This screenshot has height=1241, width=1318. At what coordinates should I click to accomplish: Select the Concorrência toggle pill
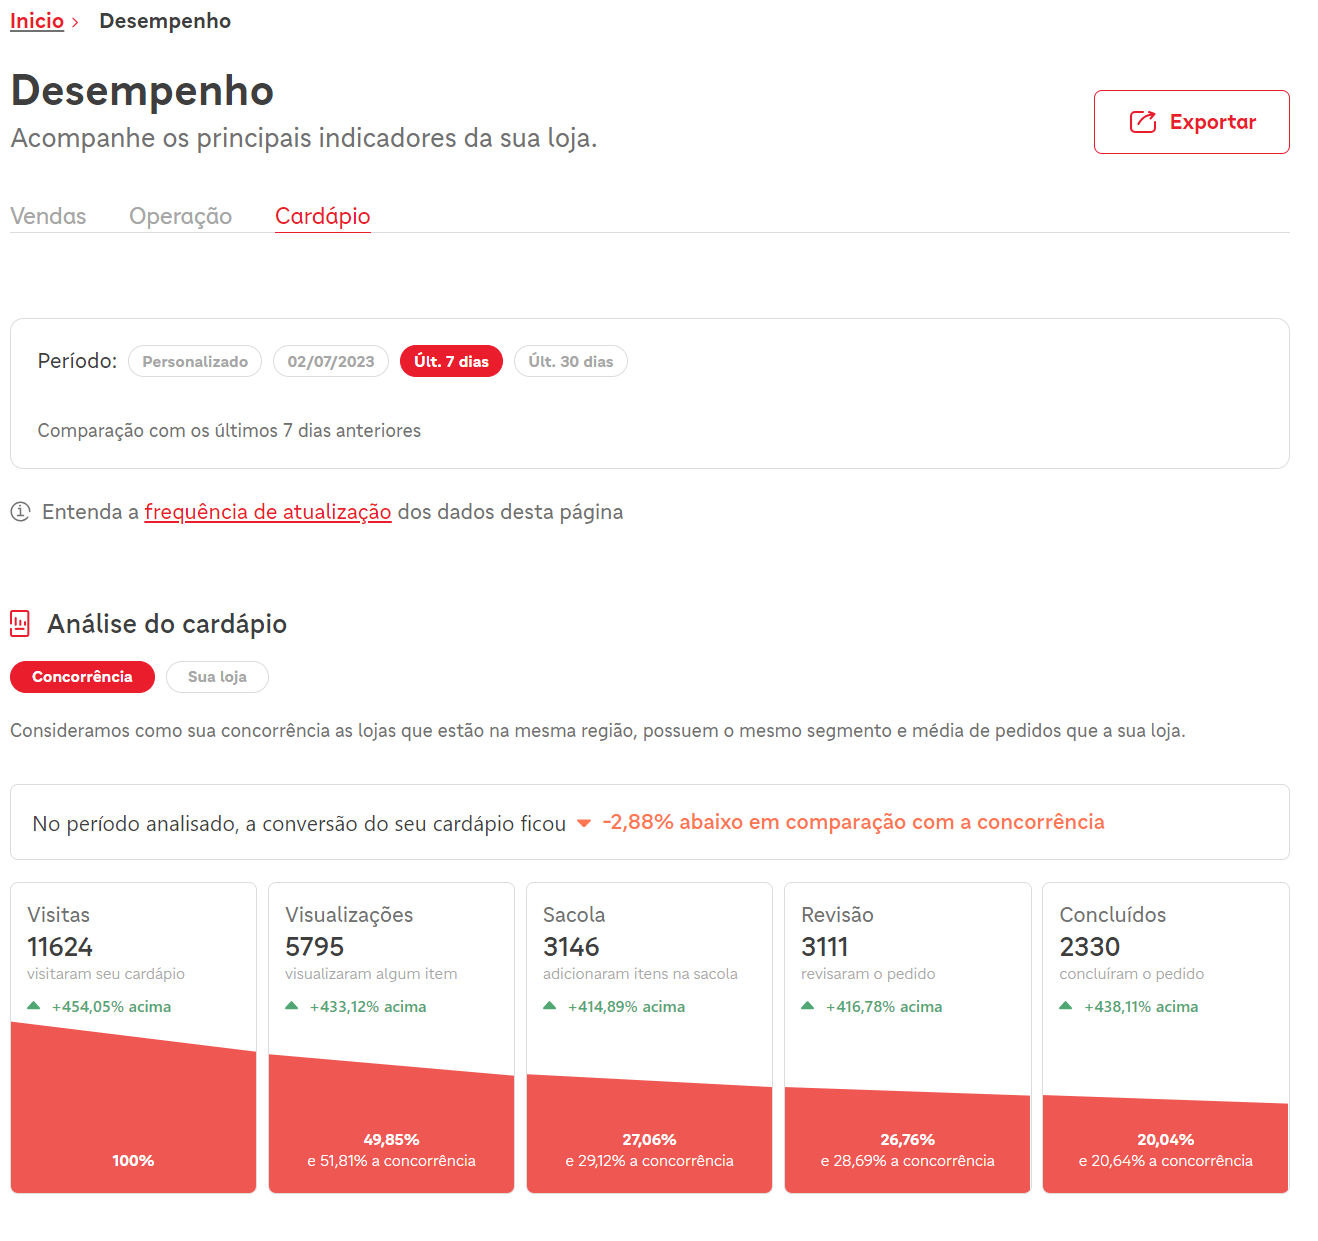coord(82,677)
